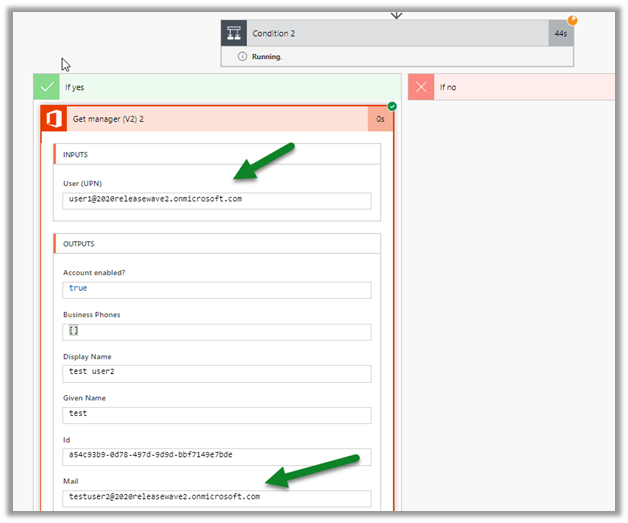The width and height of the screenshot is (628, 523).
Task: Select the If yes branch header
Action: pos(220,87)
